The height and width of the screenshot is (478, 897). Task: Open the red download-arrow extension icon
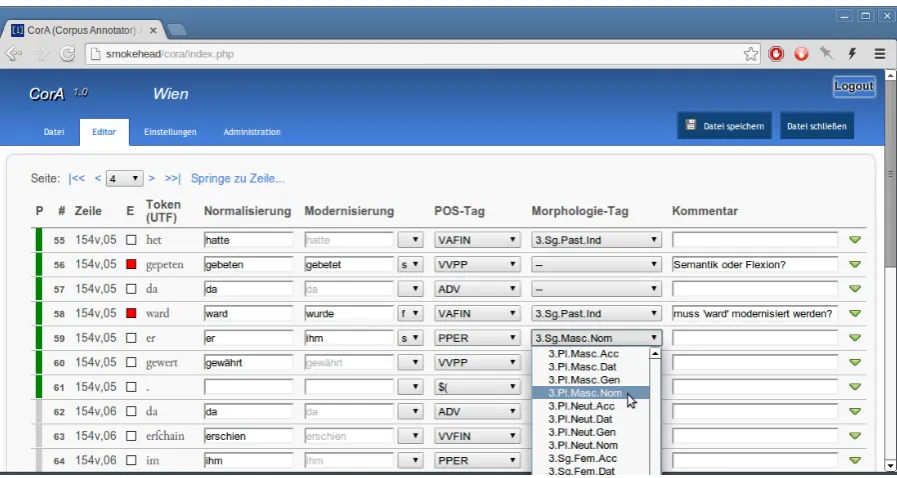pyautogui.click(x=801, y=54)
